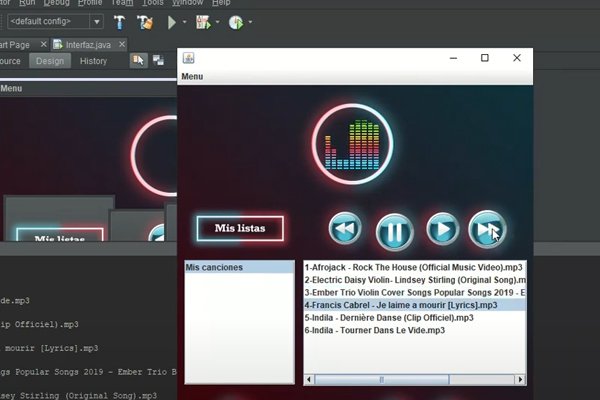Pause the current song

point(394,232)
